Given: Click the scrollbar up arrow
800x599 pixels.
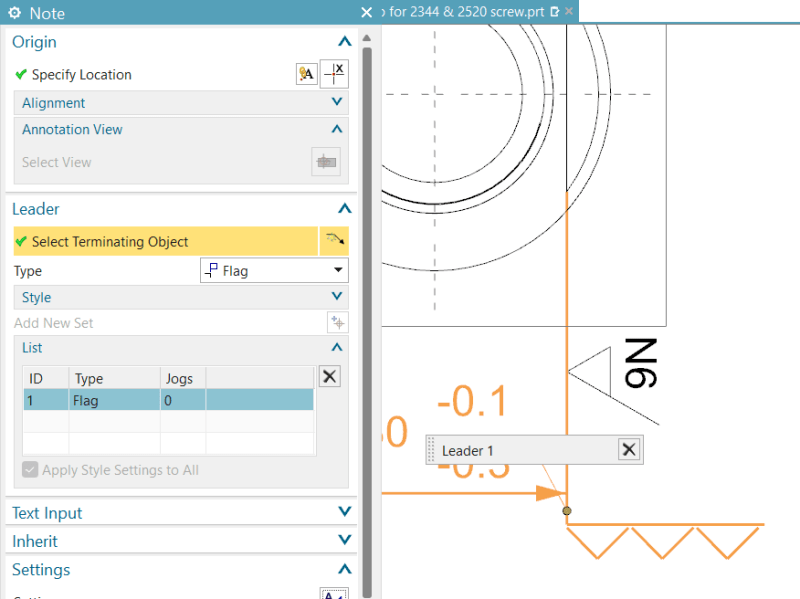Looking at the screenshot, I should click(366, 38).
